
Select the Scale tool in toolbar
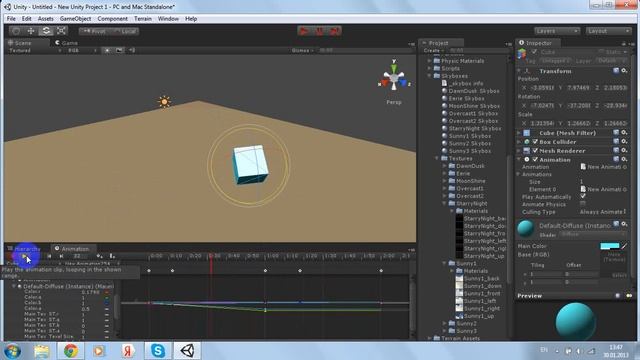point(61,31)
